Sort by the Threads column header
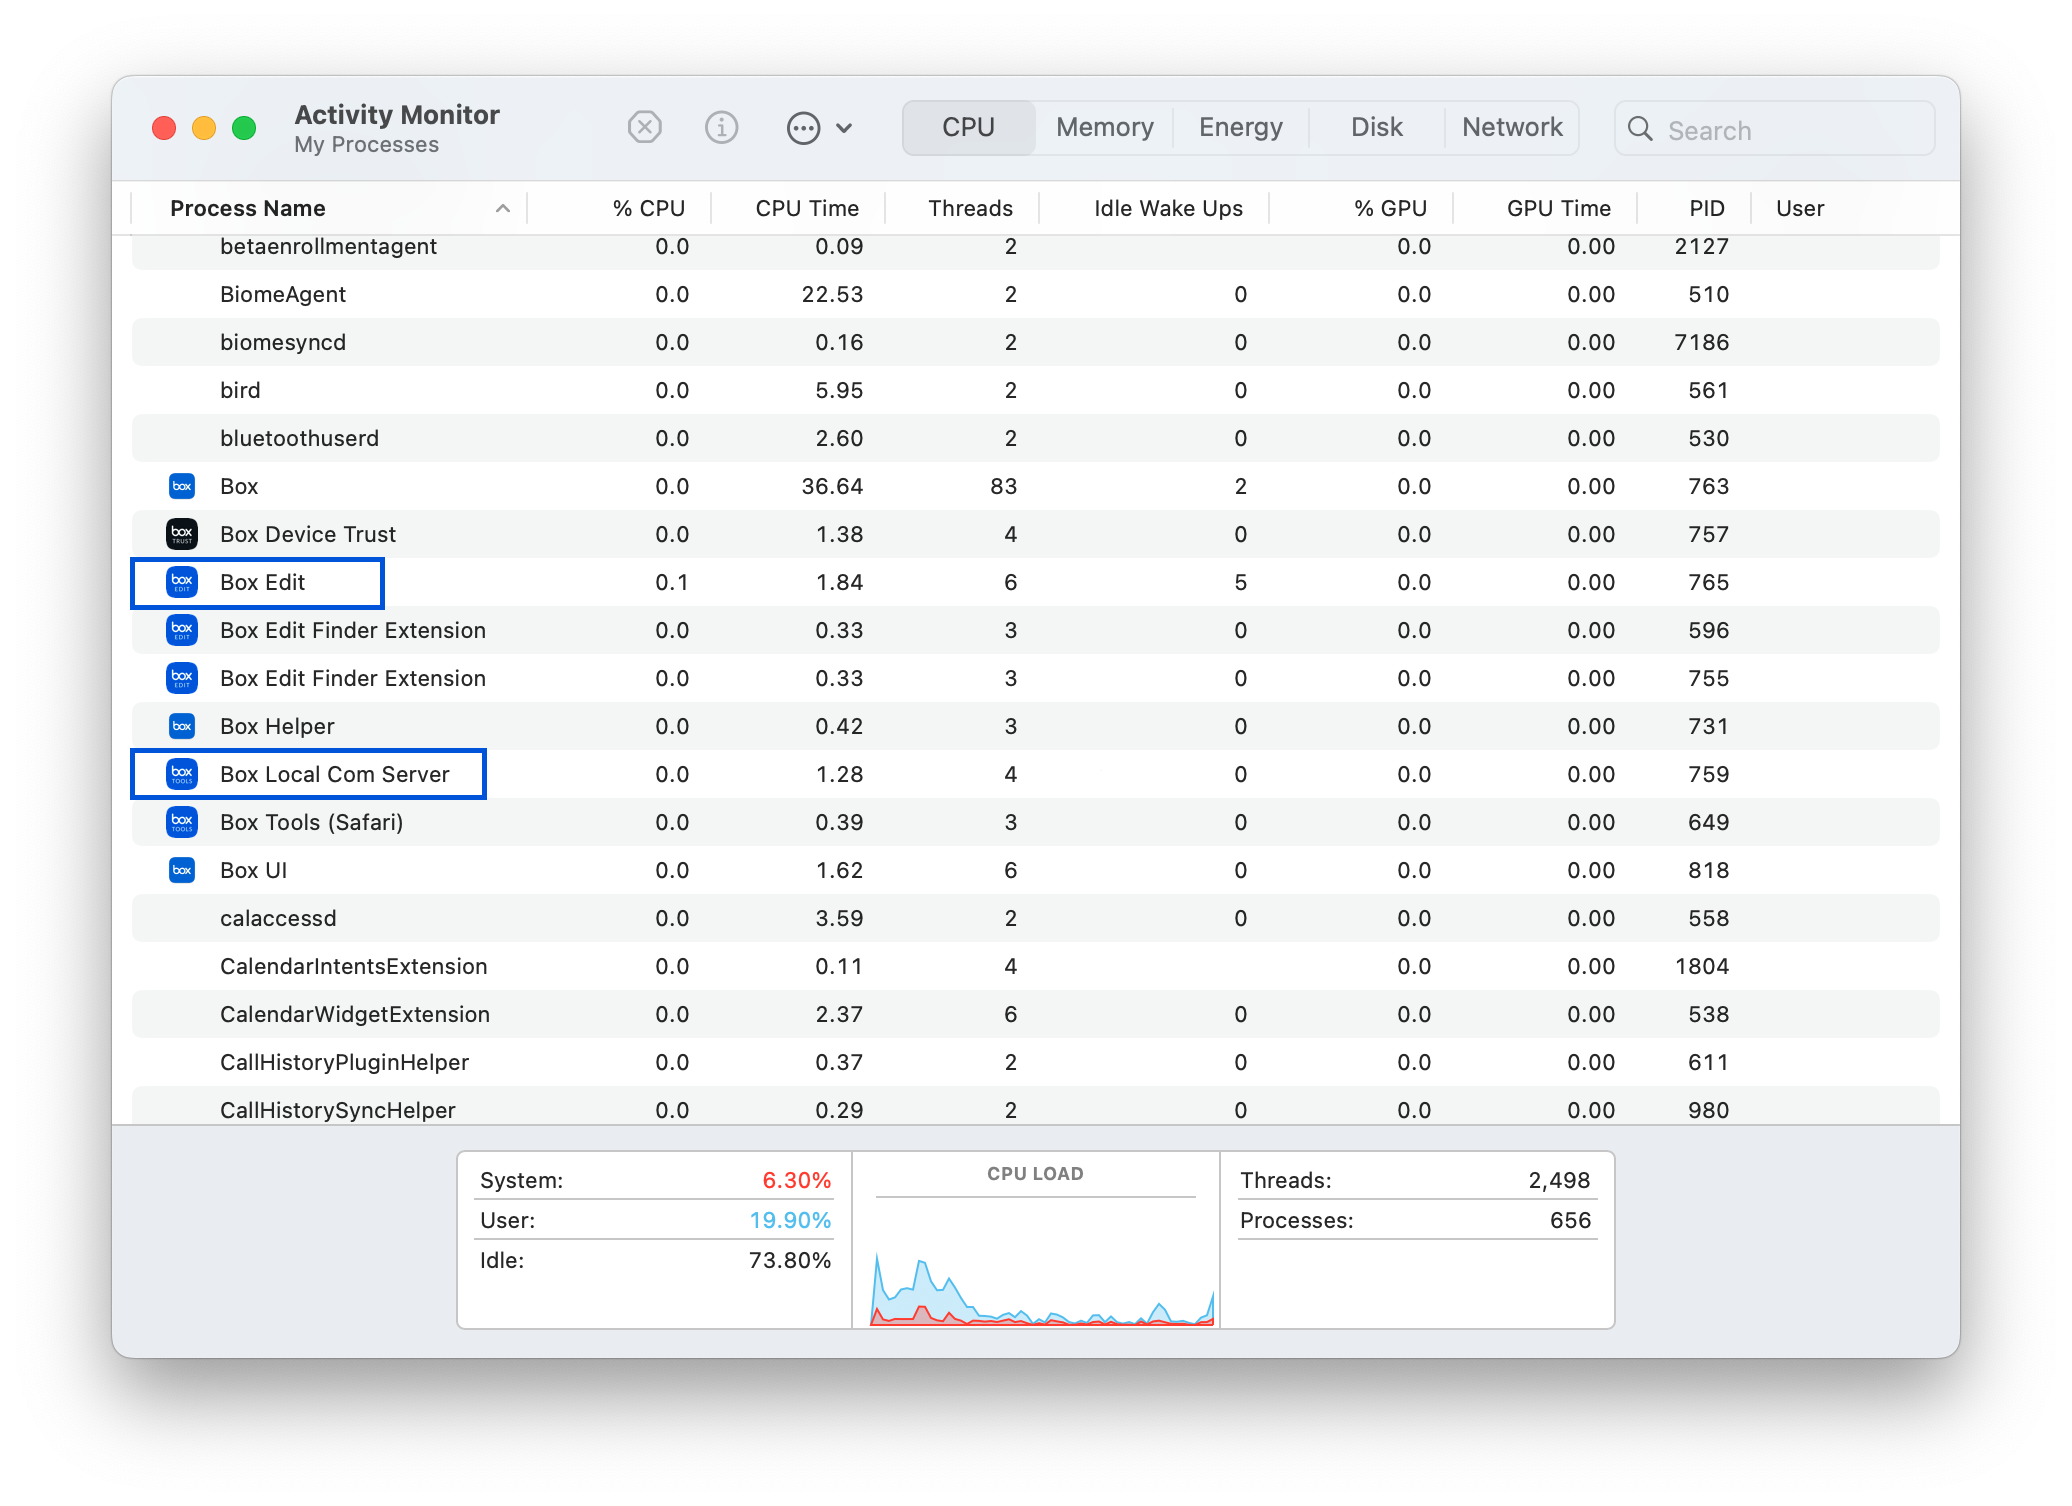 [969, 209]
